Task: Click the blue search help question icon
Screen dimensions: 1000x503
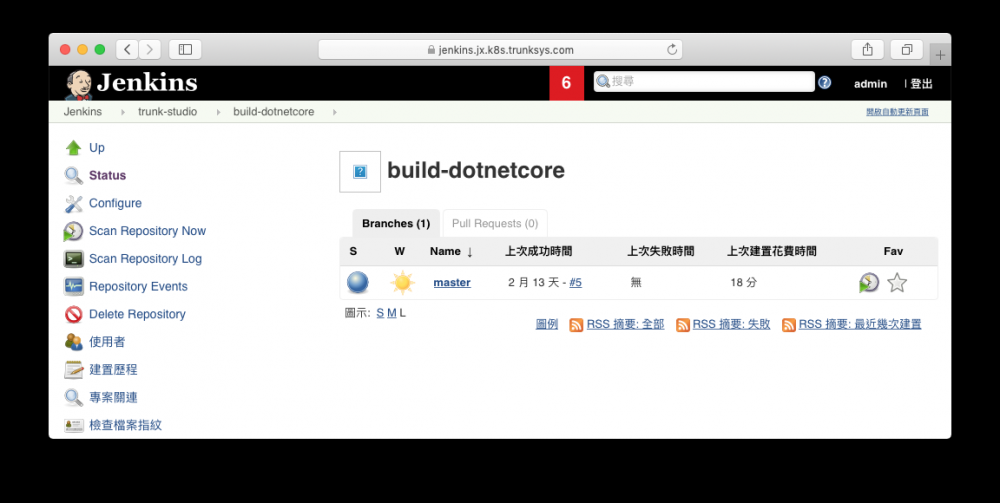Action: 825,82
